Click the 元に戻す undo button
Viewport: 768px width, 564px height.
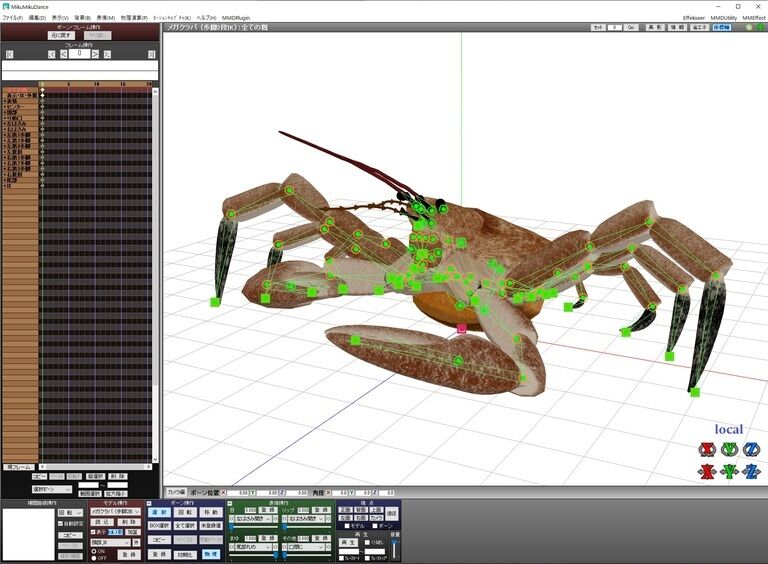tap(61, 35)
